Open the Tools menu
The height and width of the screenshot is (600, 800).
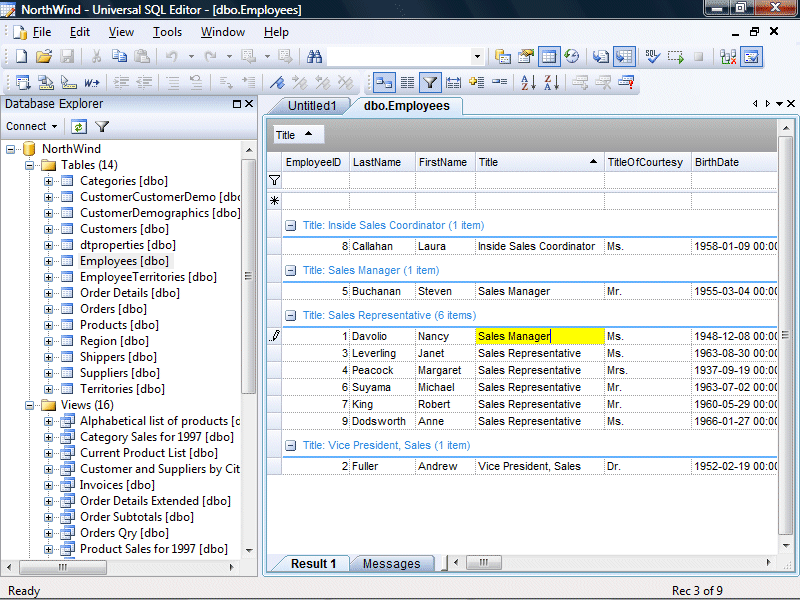(167, 32)
